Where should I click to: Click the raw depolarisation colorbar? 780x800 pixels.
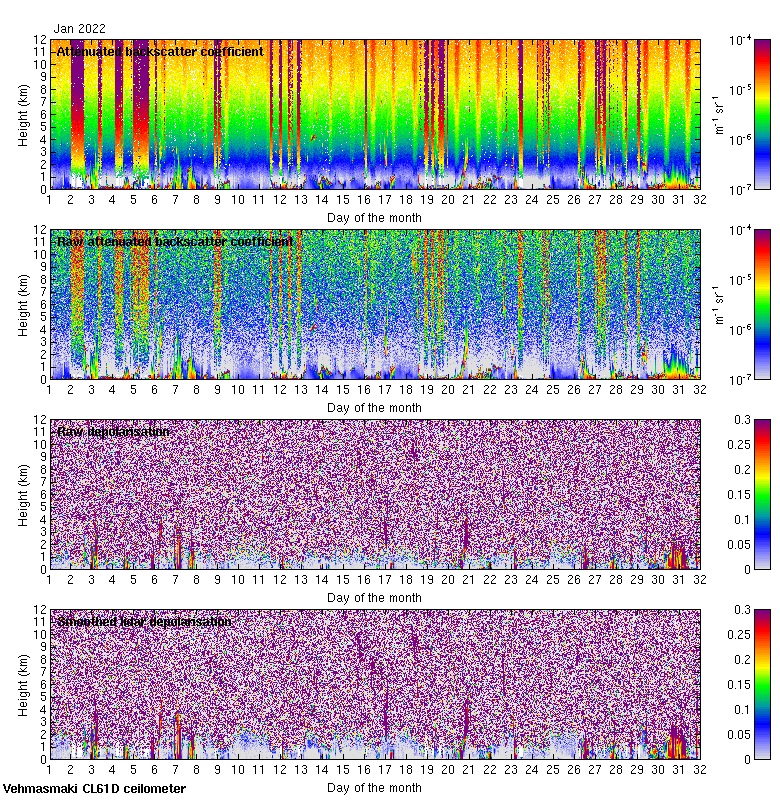click(762, 494)
